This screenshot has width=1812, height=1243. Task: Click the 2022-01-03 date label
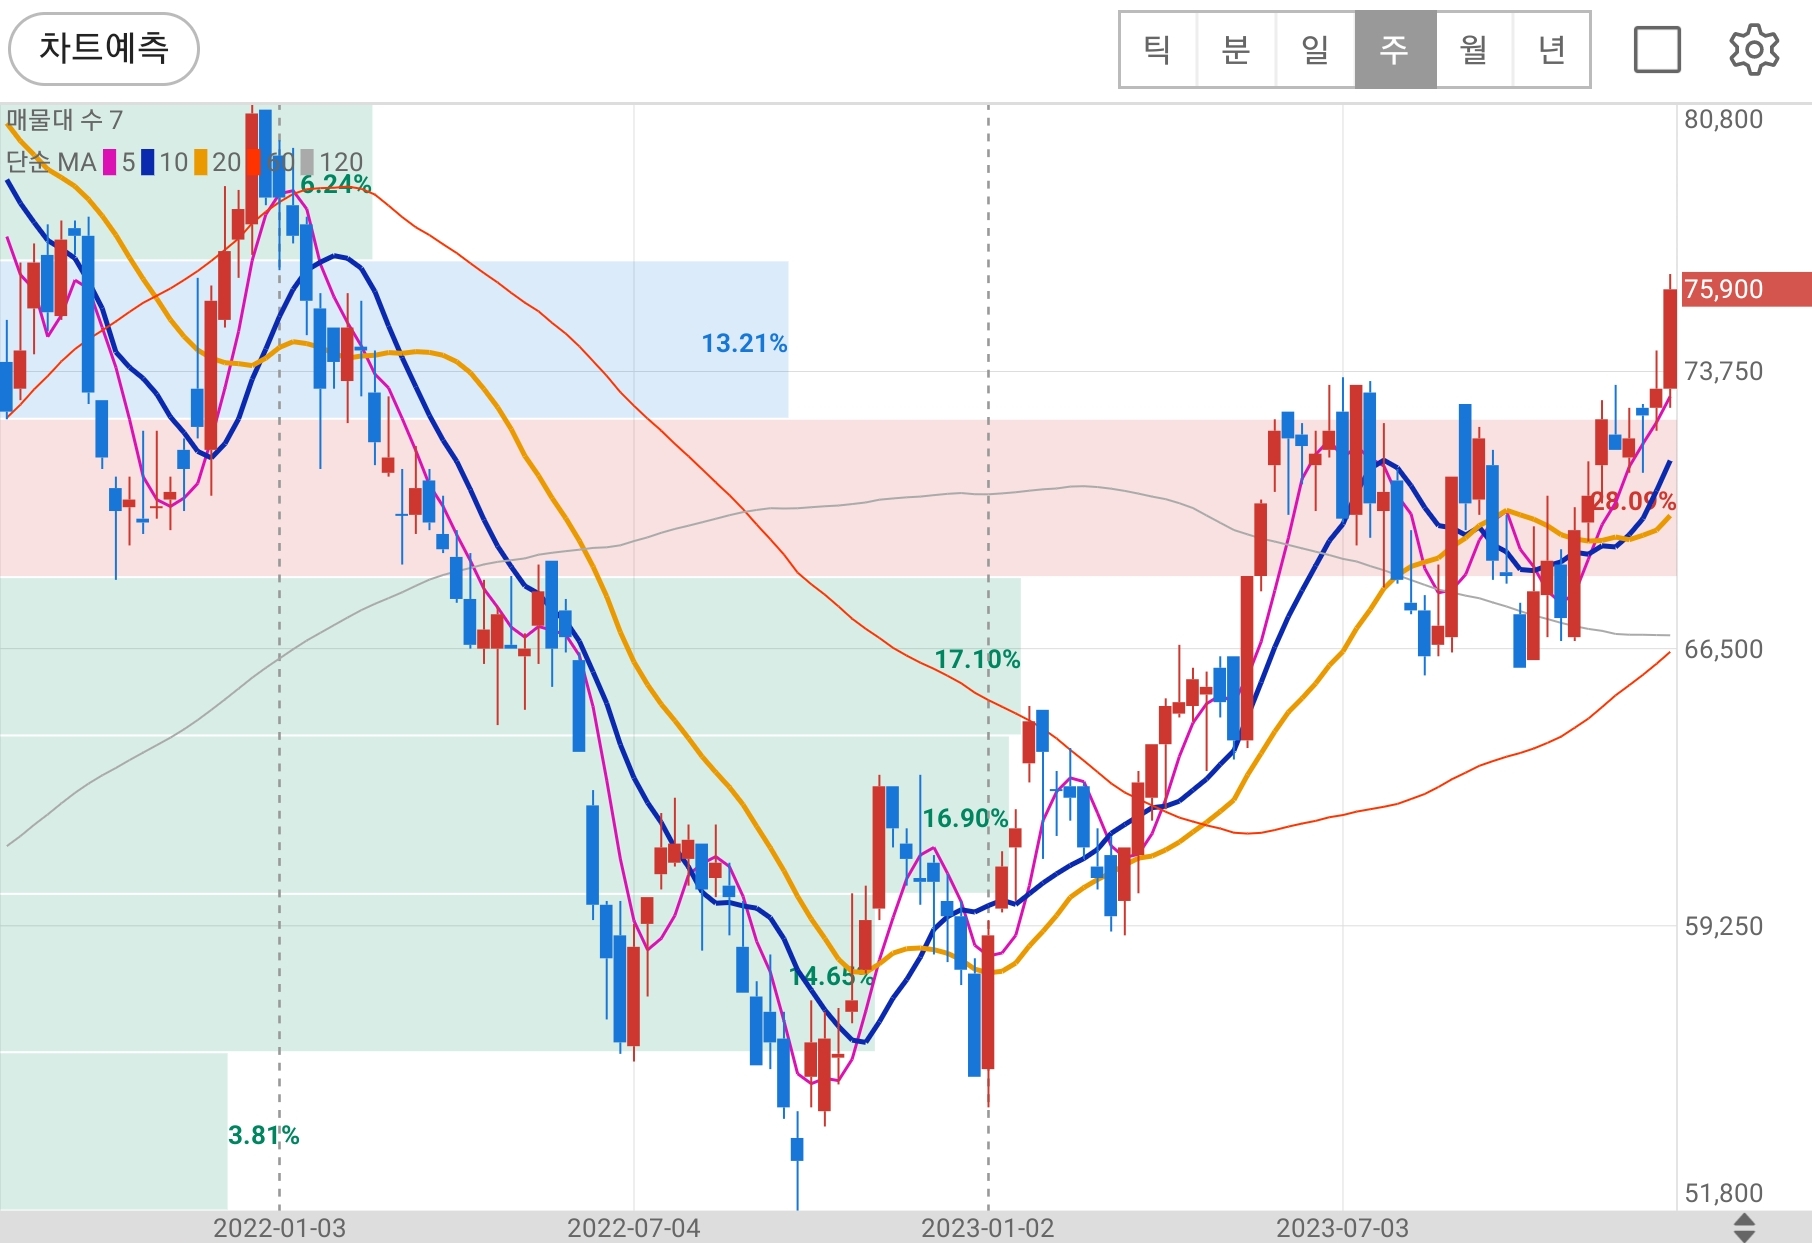pos(279,1228)
